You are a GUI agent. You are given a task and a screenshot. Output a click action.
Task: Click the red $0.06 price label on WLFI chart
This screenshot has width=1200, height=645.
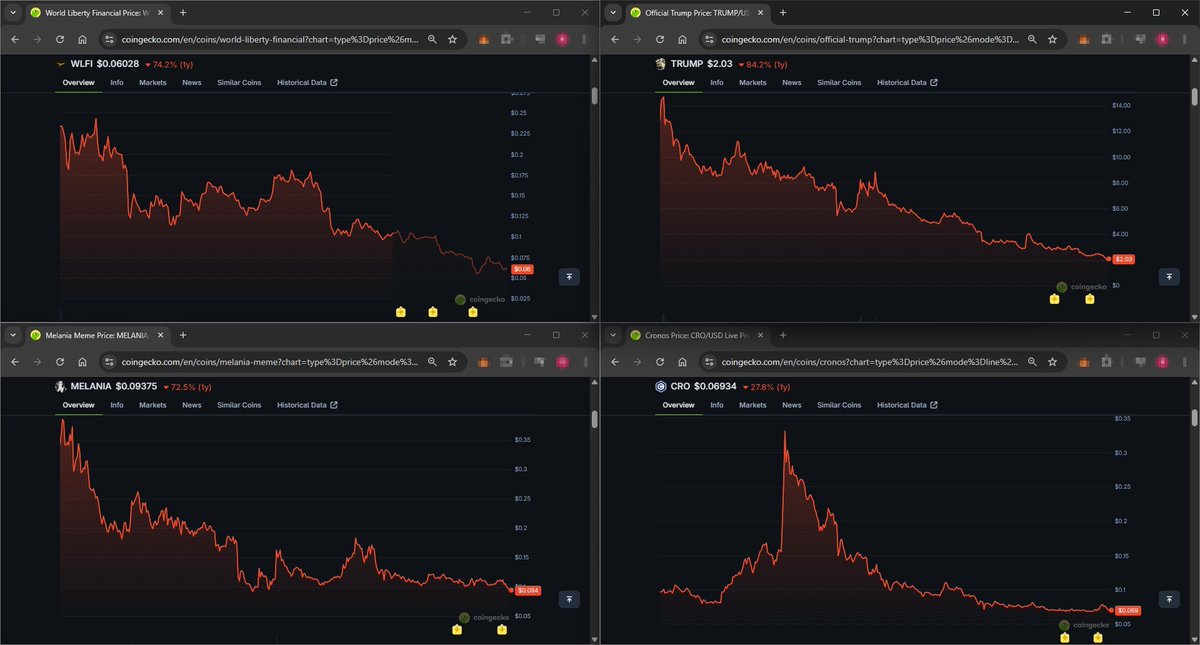pyautogui.click(x=523, y=269)
